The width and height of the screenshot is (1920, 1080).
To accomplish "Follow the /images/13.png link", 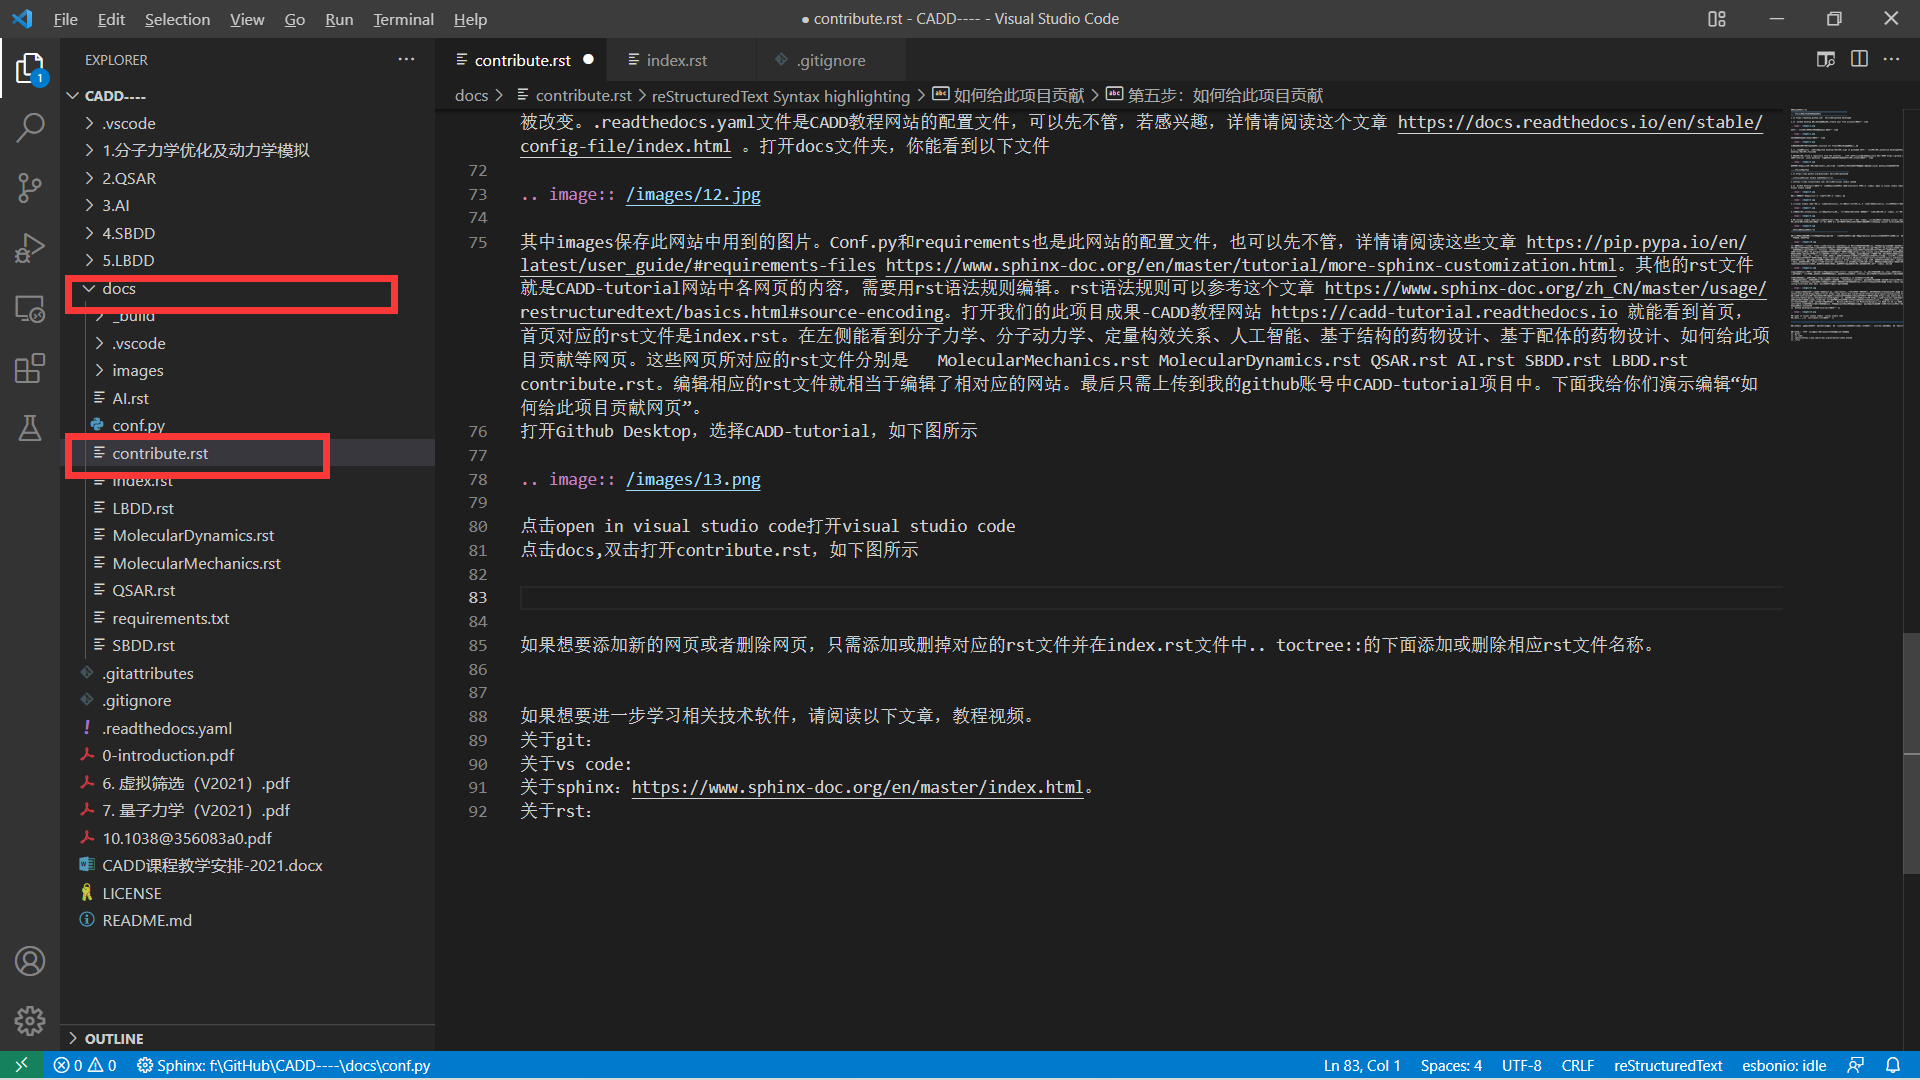I will pos(693,479).
